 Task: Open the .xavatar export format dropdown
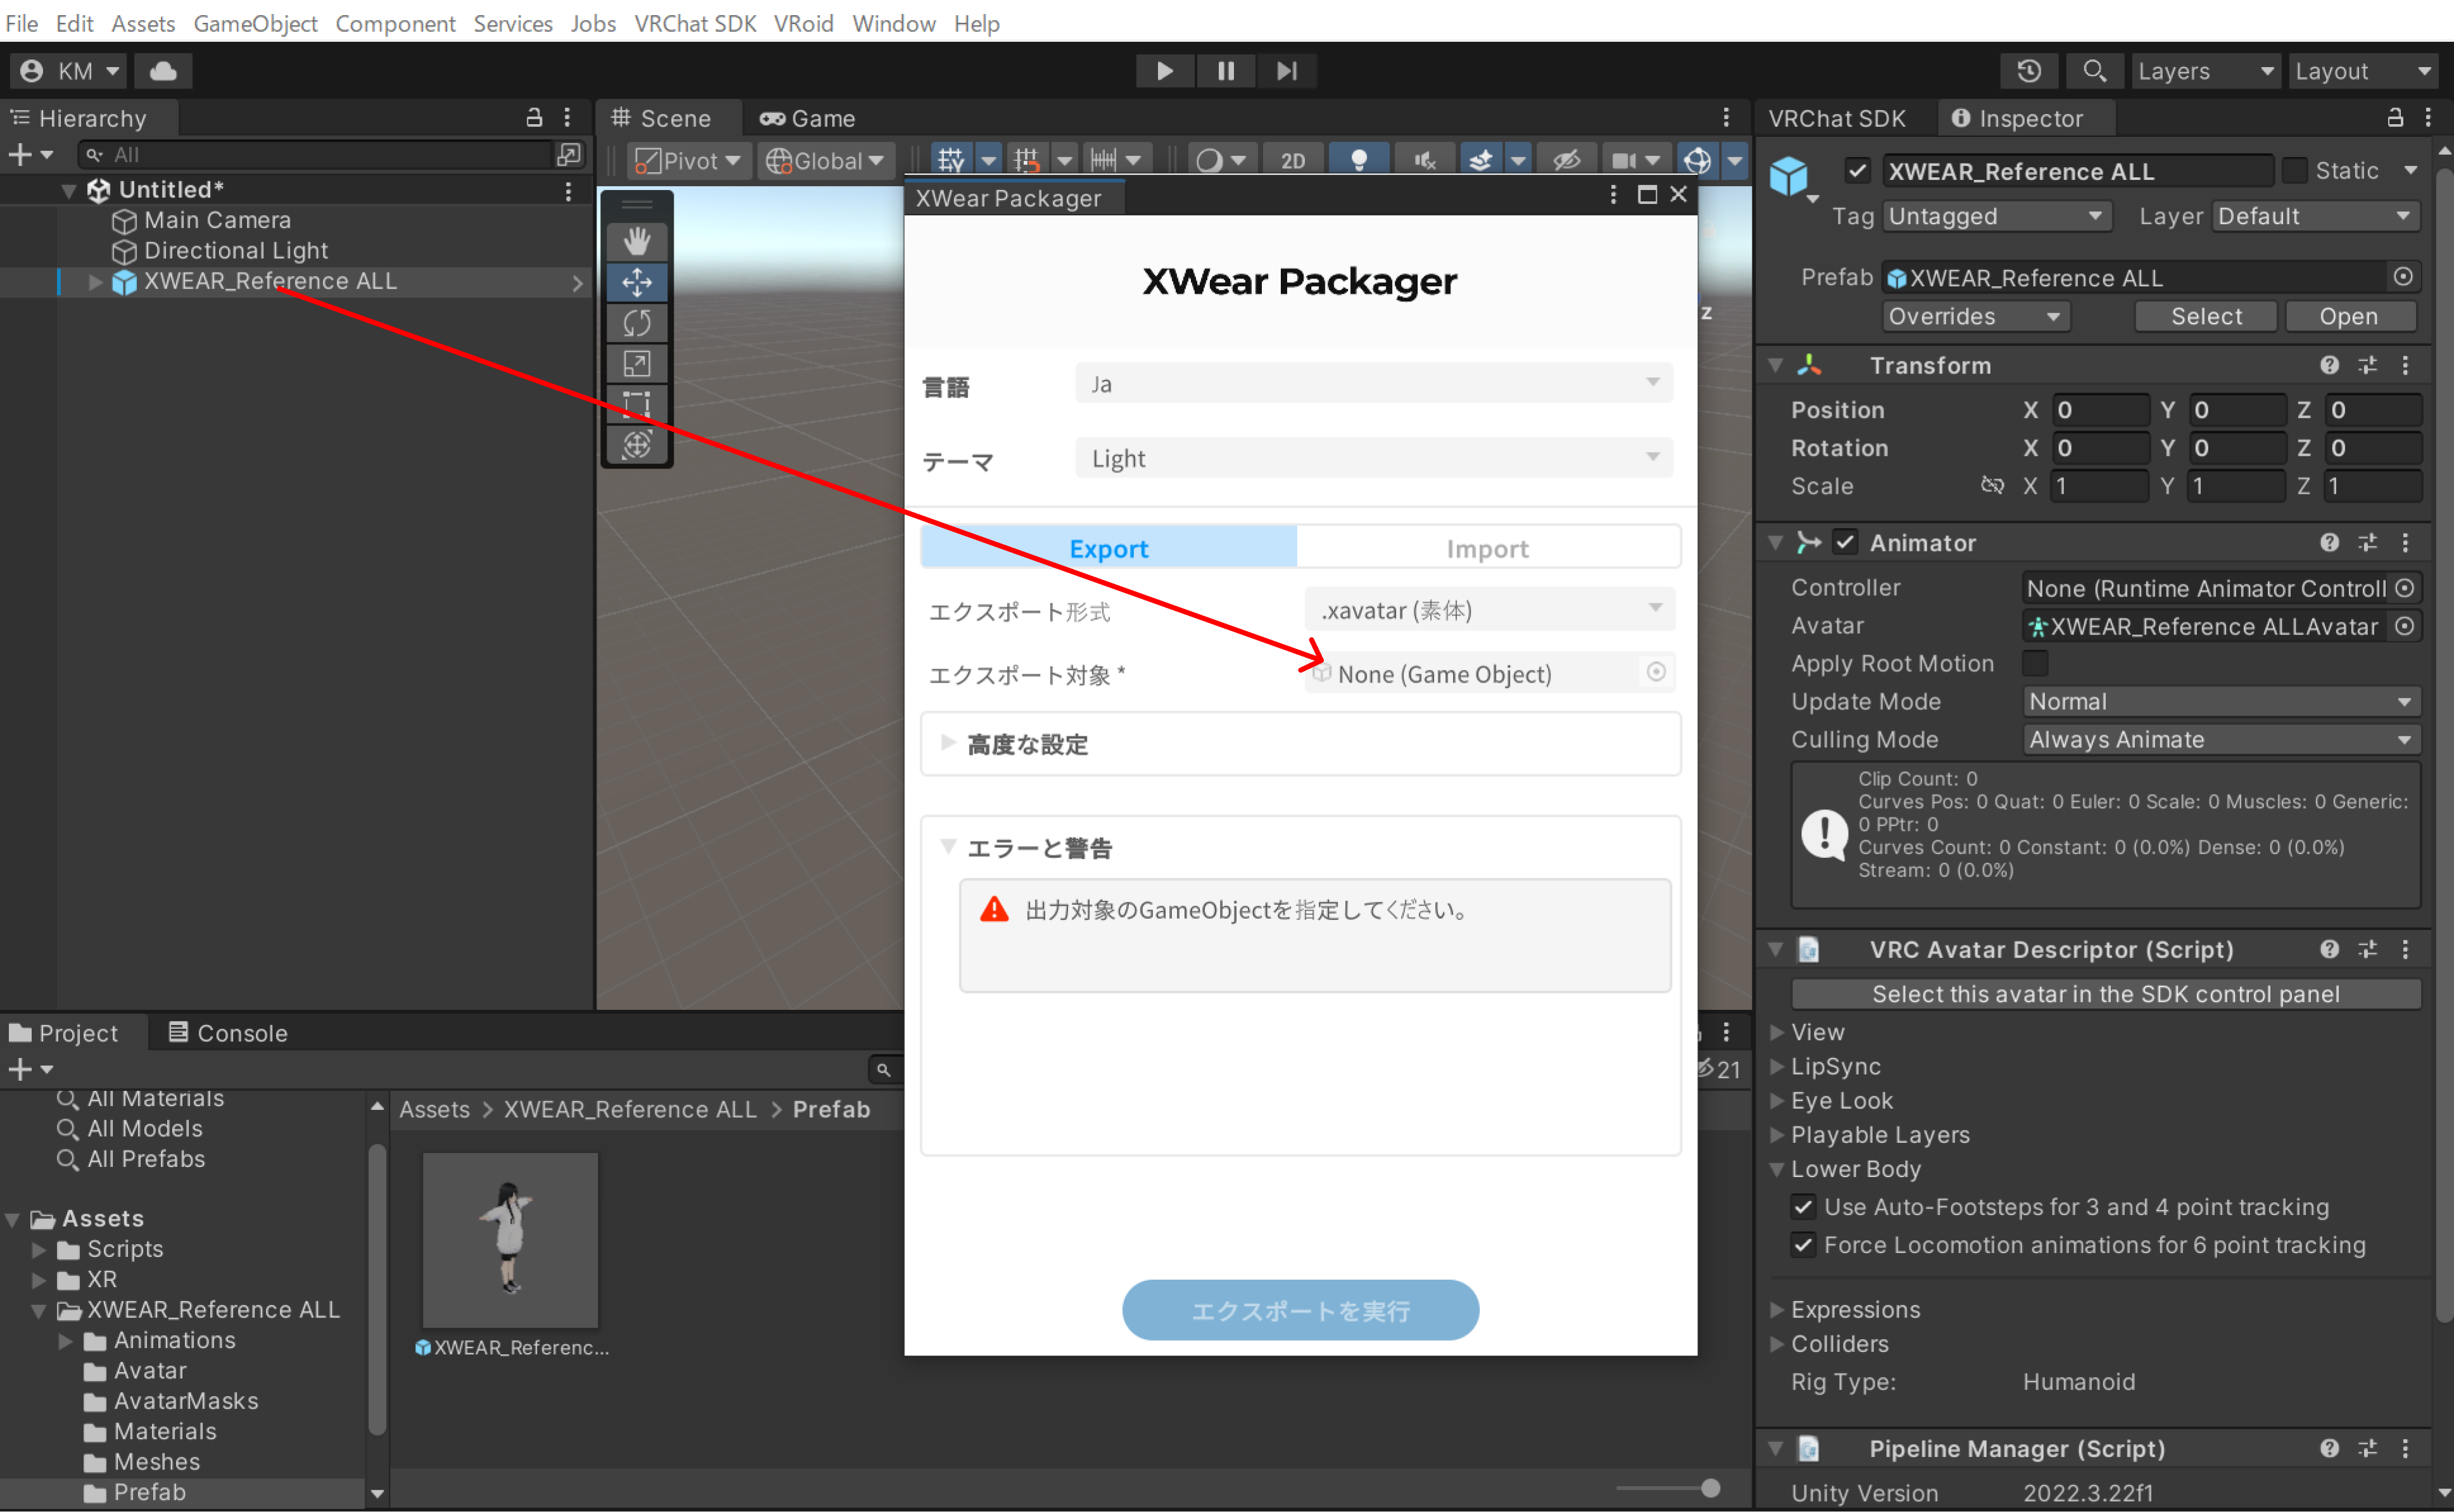click(x=1489, y=610)
